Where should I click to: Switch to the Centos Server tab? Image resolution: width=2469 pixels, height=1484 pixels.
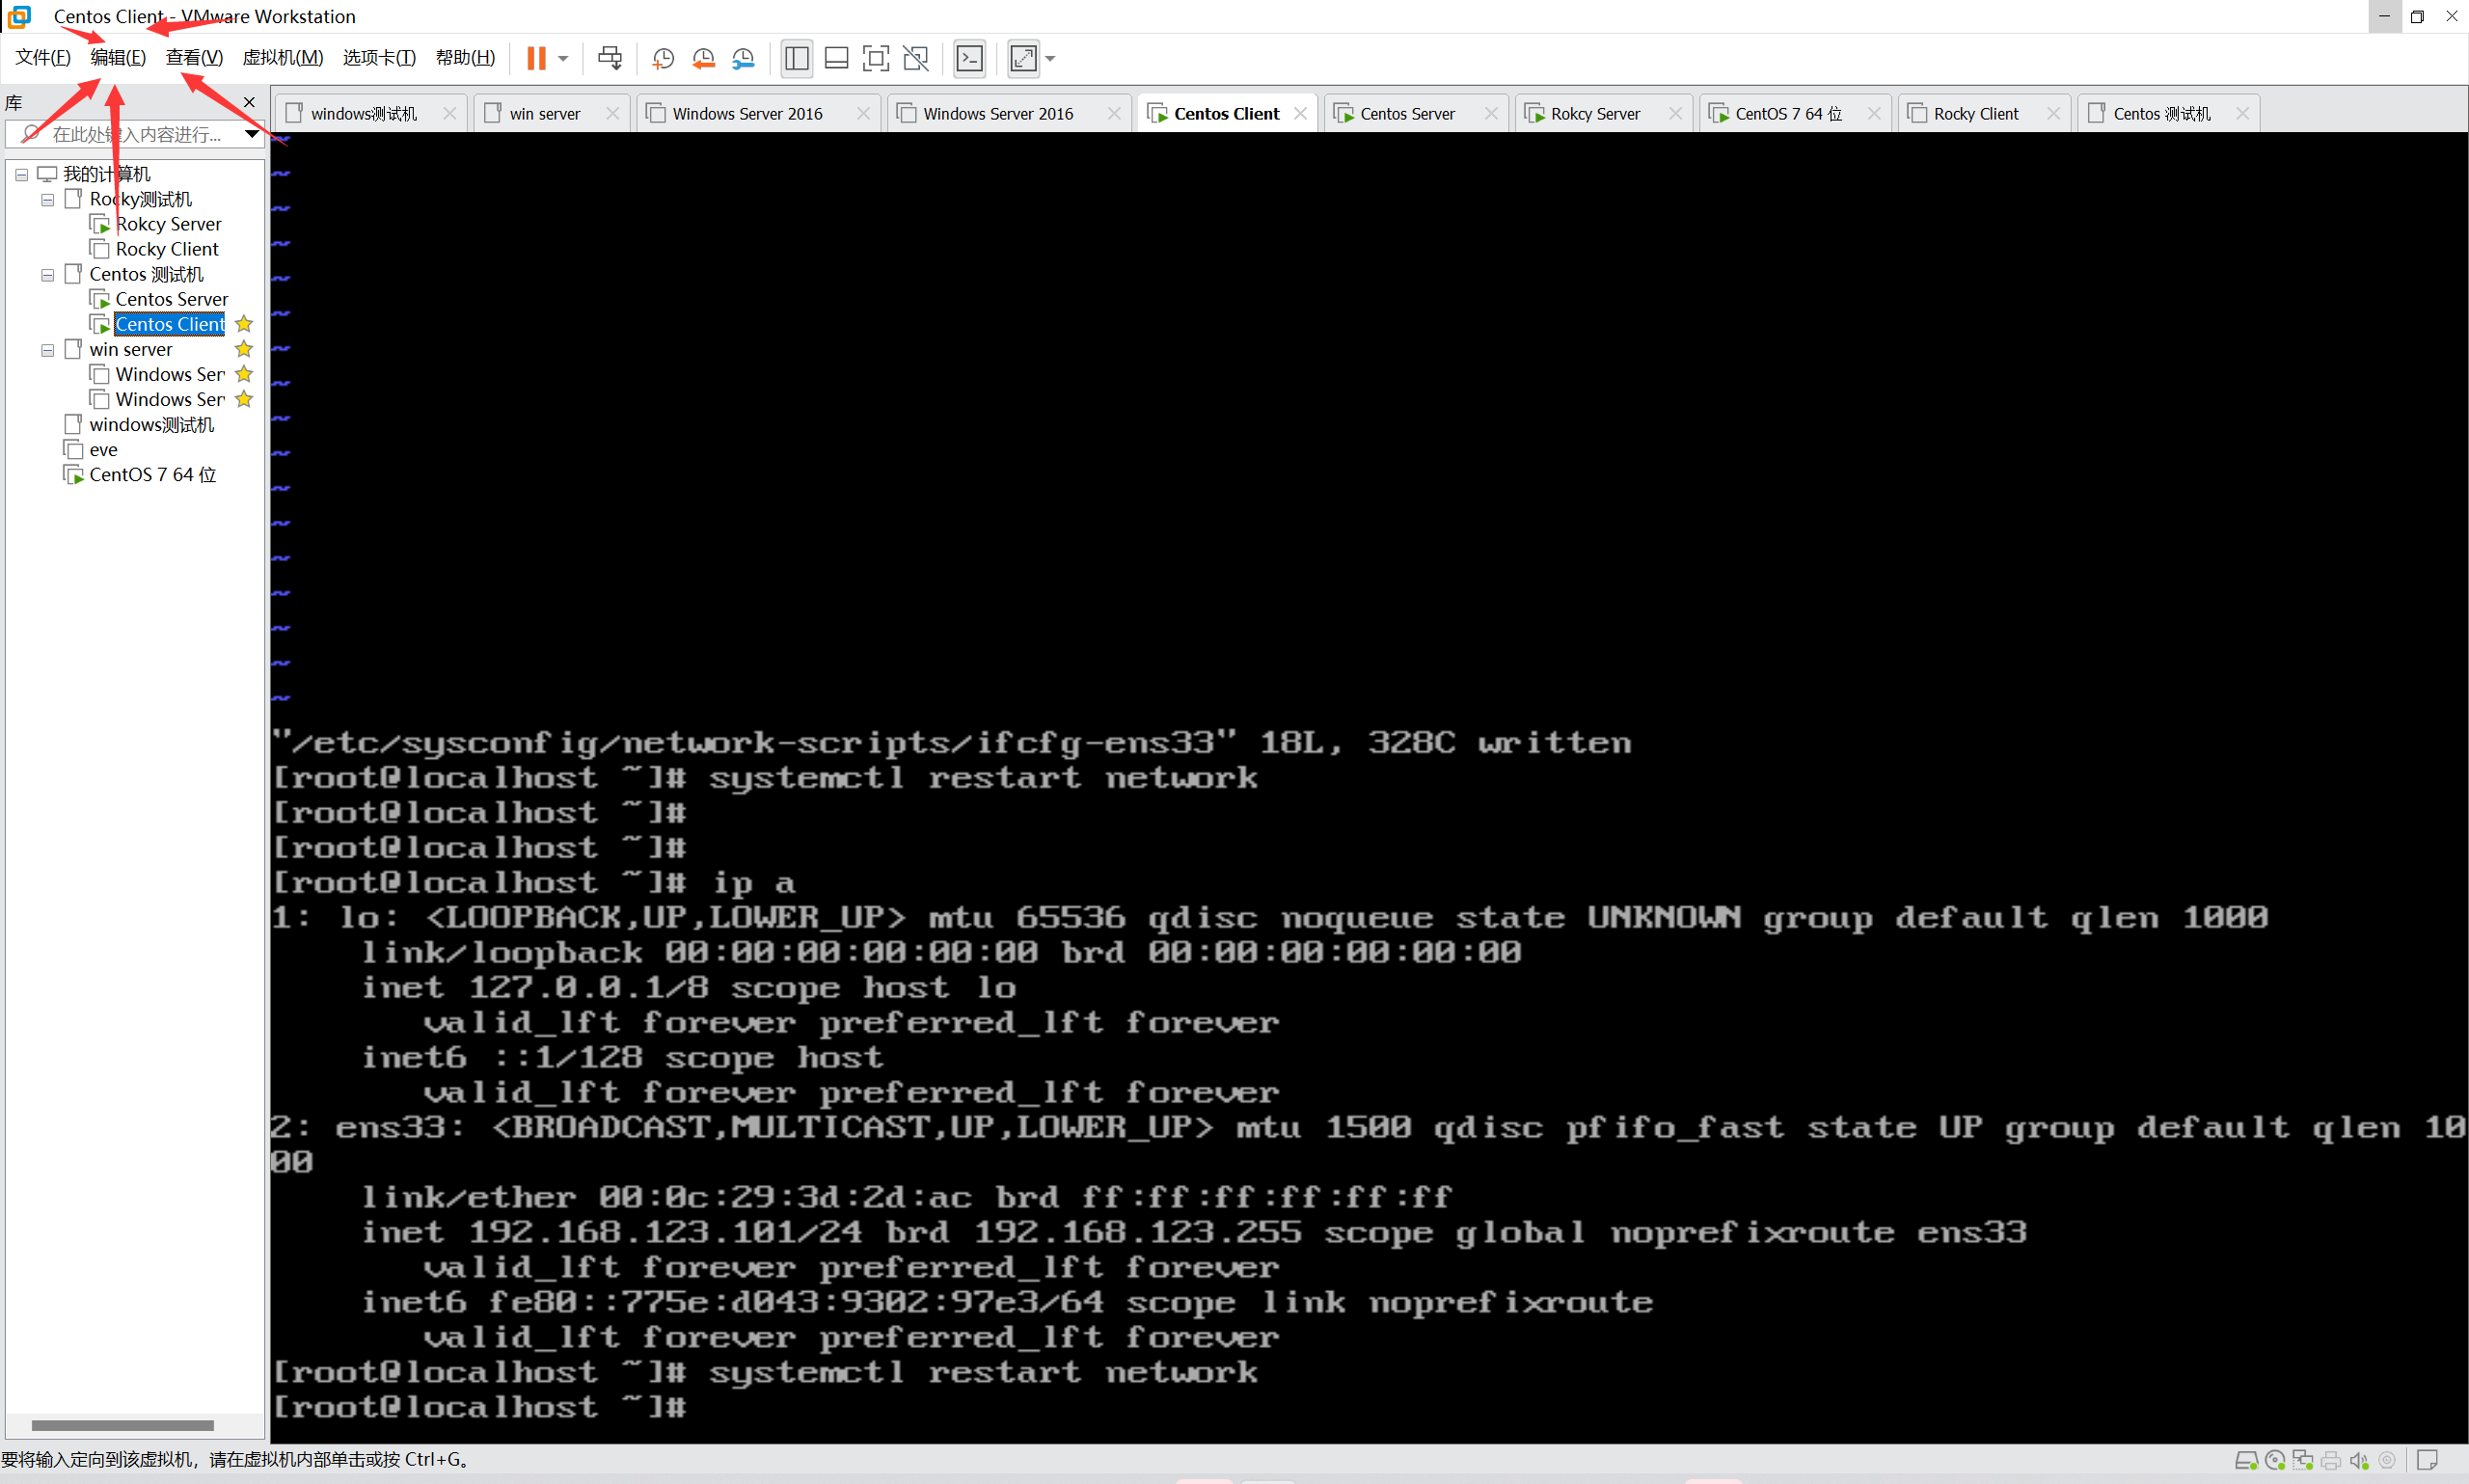[1406, 113]
